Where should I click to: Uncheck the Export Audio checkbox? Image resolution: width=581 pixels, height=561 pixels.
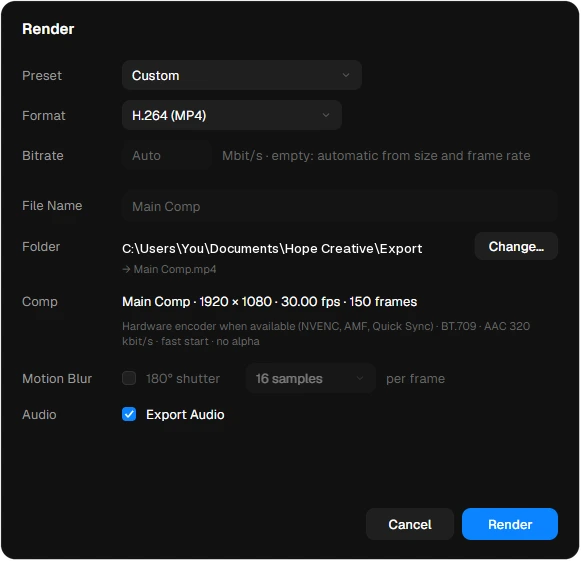pyautogui.click(x=129, y=414)
